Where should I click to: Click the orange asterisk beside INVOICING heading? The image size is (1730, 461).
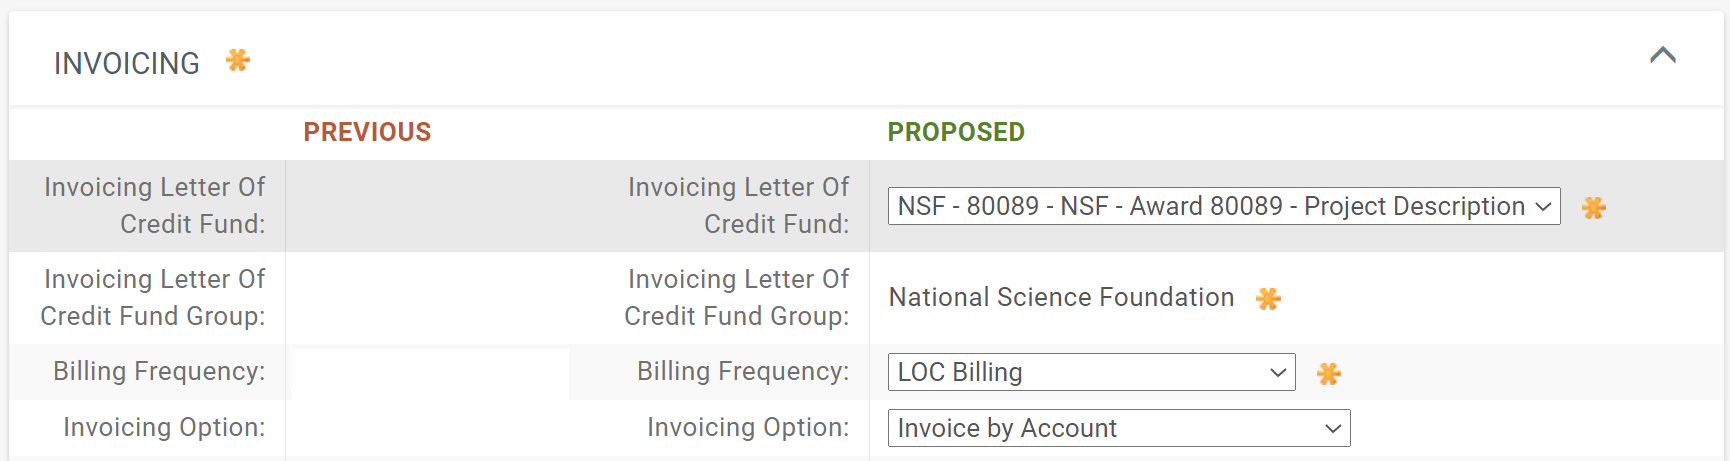coord(238,61)
